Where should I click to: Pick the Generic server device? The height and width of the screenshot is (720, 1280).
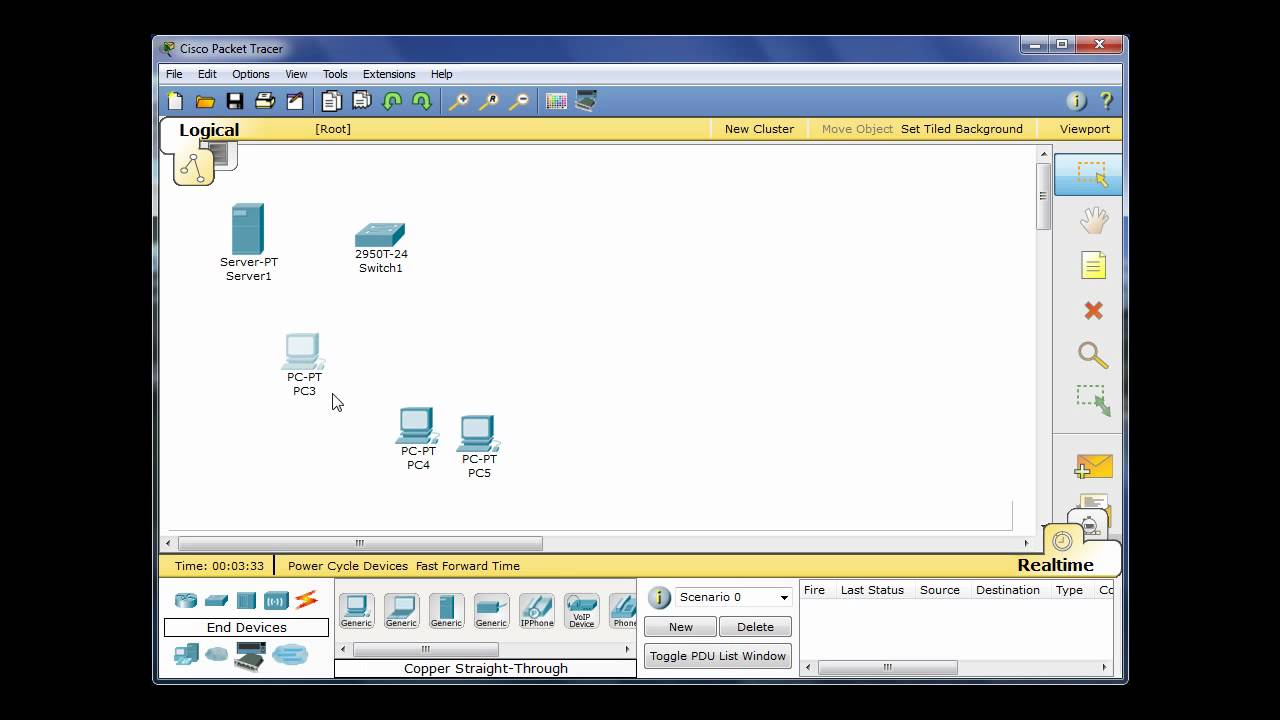click(446, 610)
